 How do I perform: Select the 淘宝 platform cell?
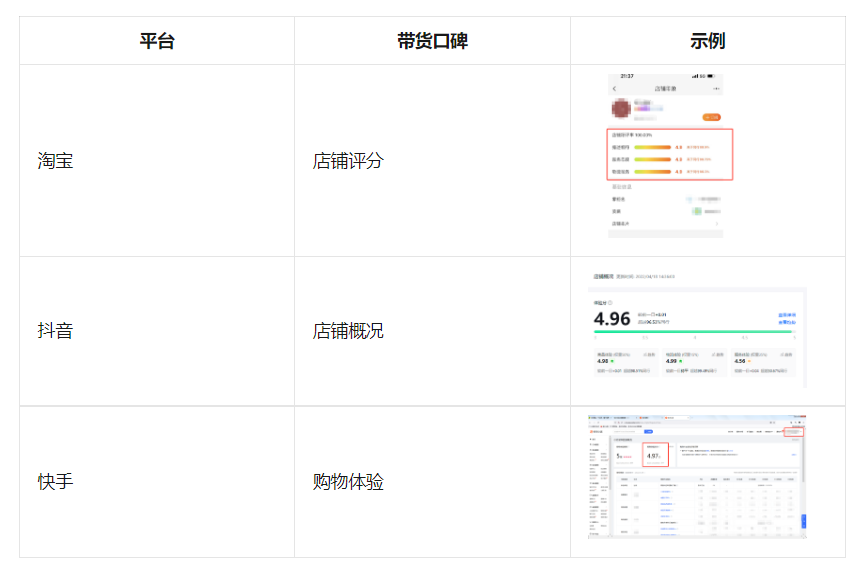tap(157, 161)
